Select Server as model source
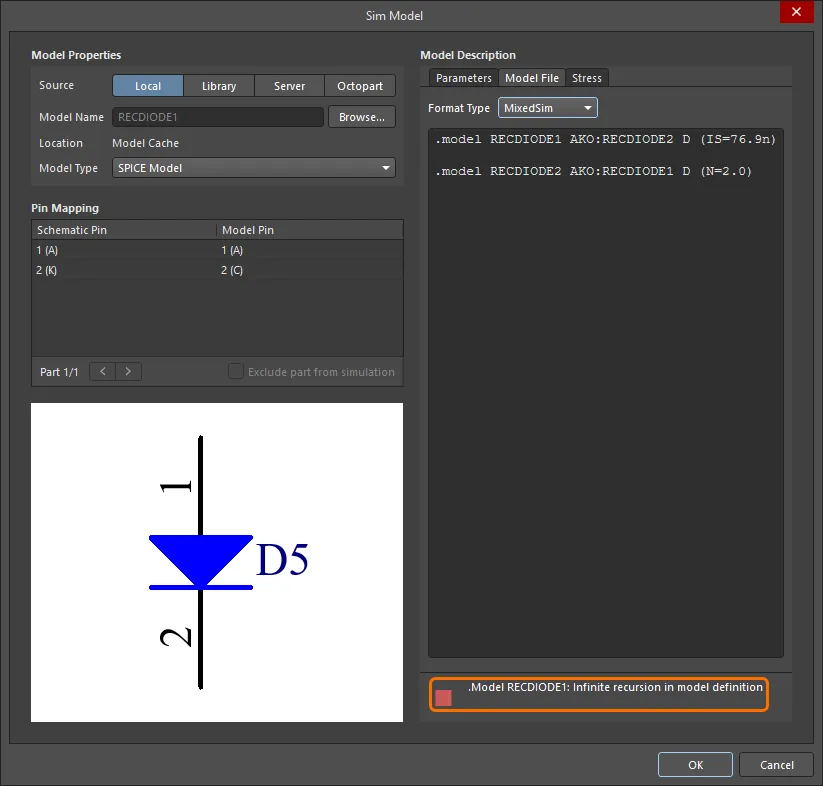 pos(289,86)
